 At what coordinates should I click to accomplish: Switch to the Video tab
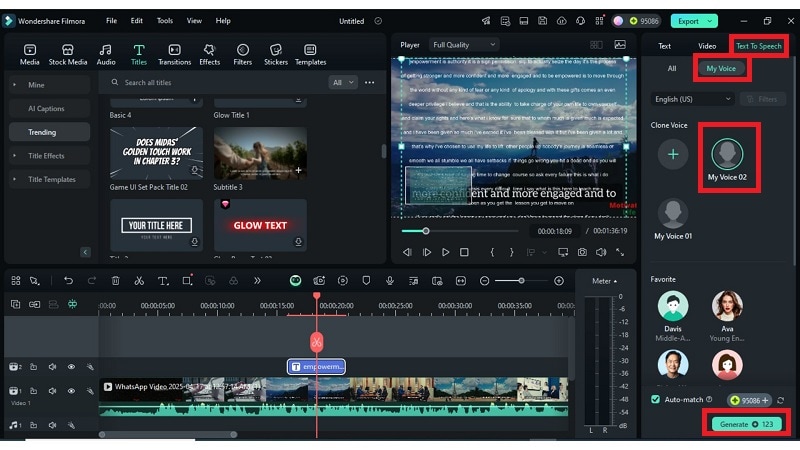tap(707, 46)
